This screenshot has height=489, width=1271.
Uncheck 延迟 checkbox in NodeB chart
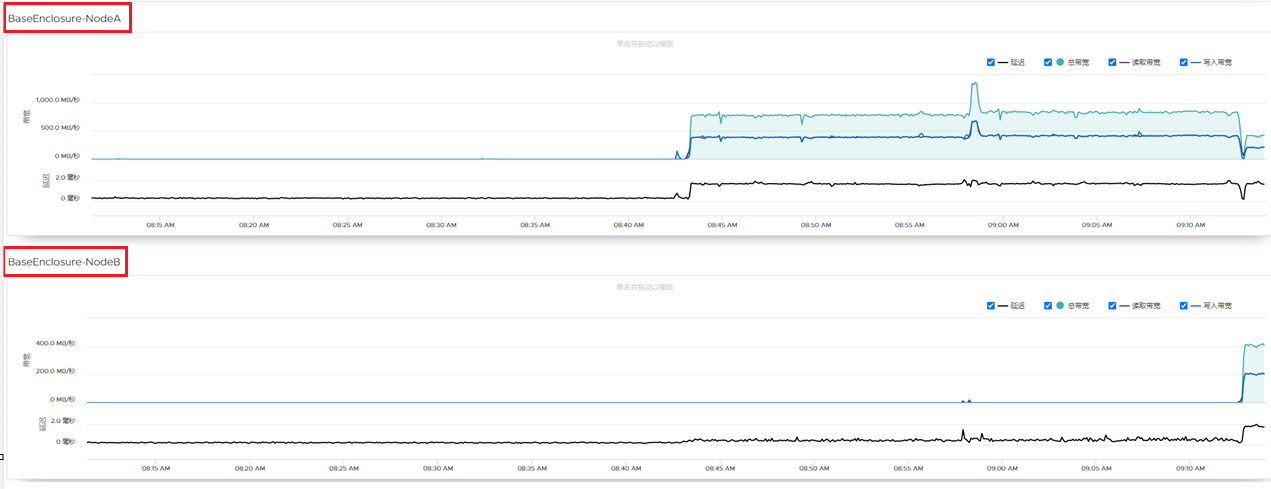[x=991, y=305]
